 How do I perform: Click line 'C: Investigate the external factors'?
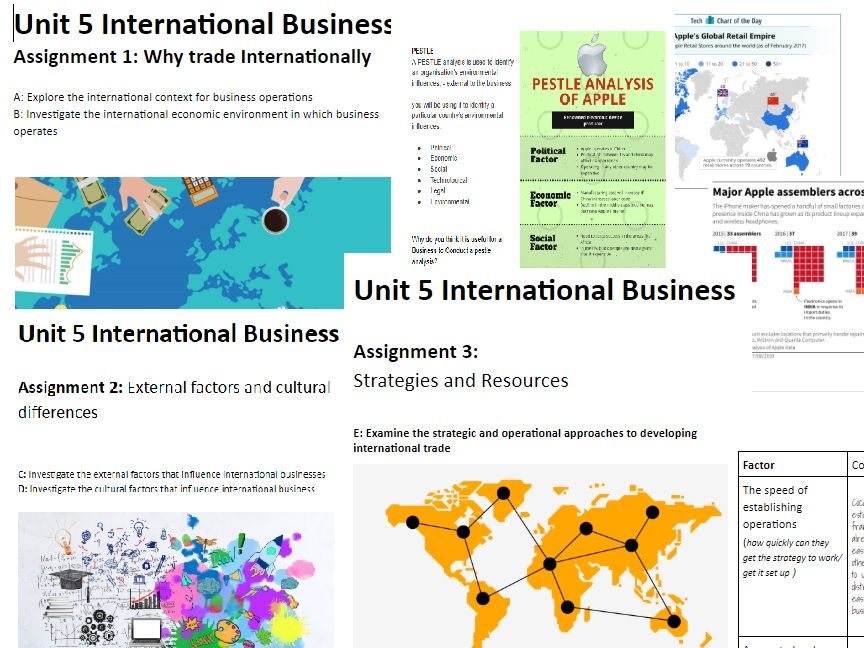click(x=172, y=474)
